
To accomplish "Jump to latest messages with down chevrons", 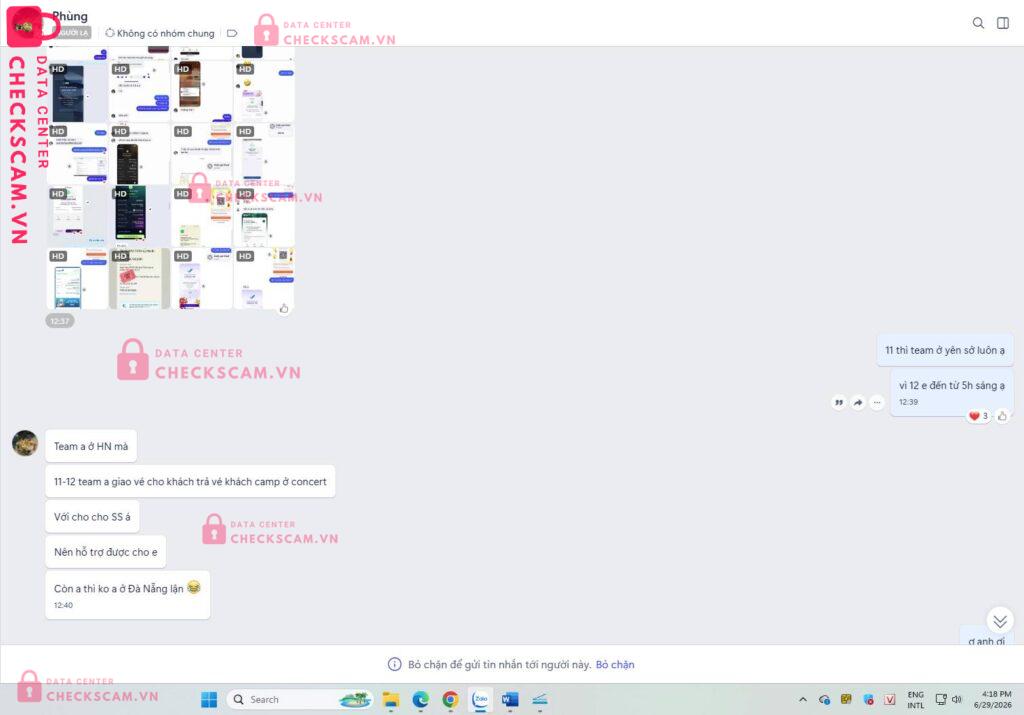I will point(999,621).
